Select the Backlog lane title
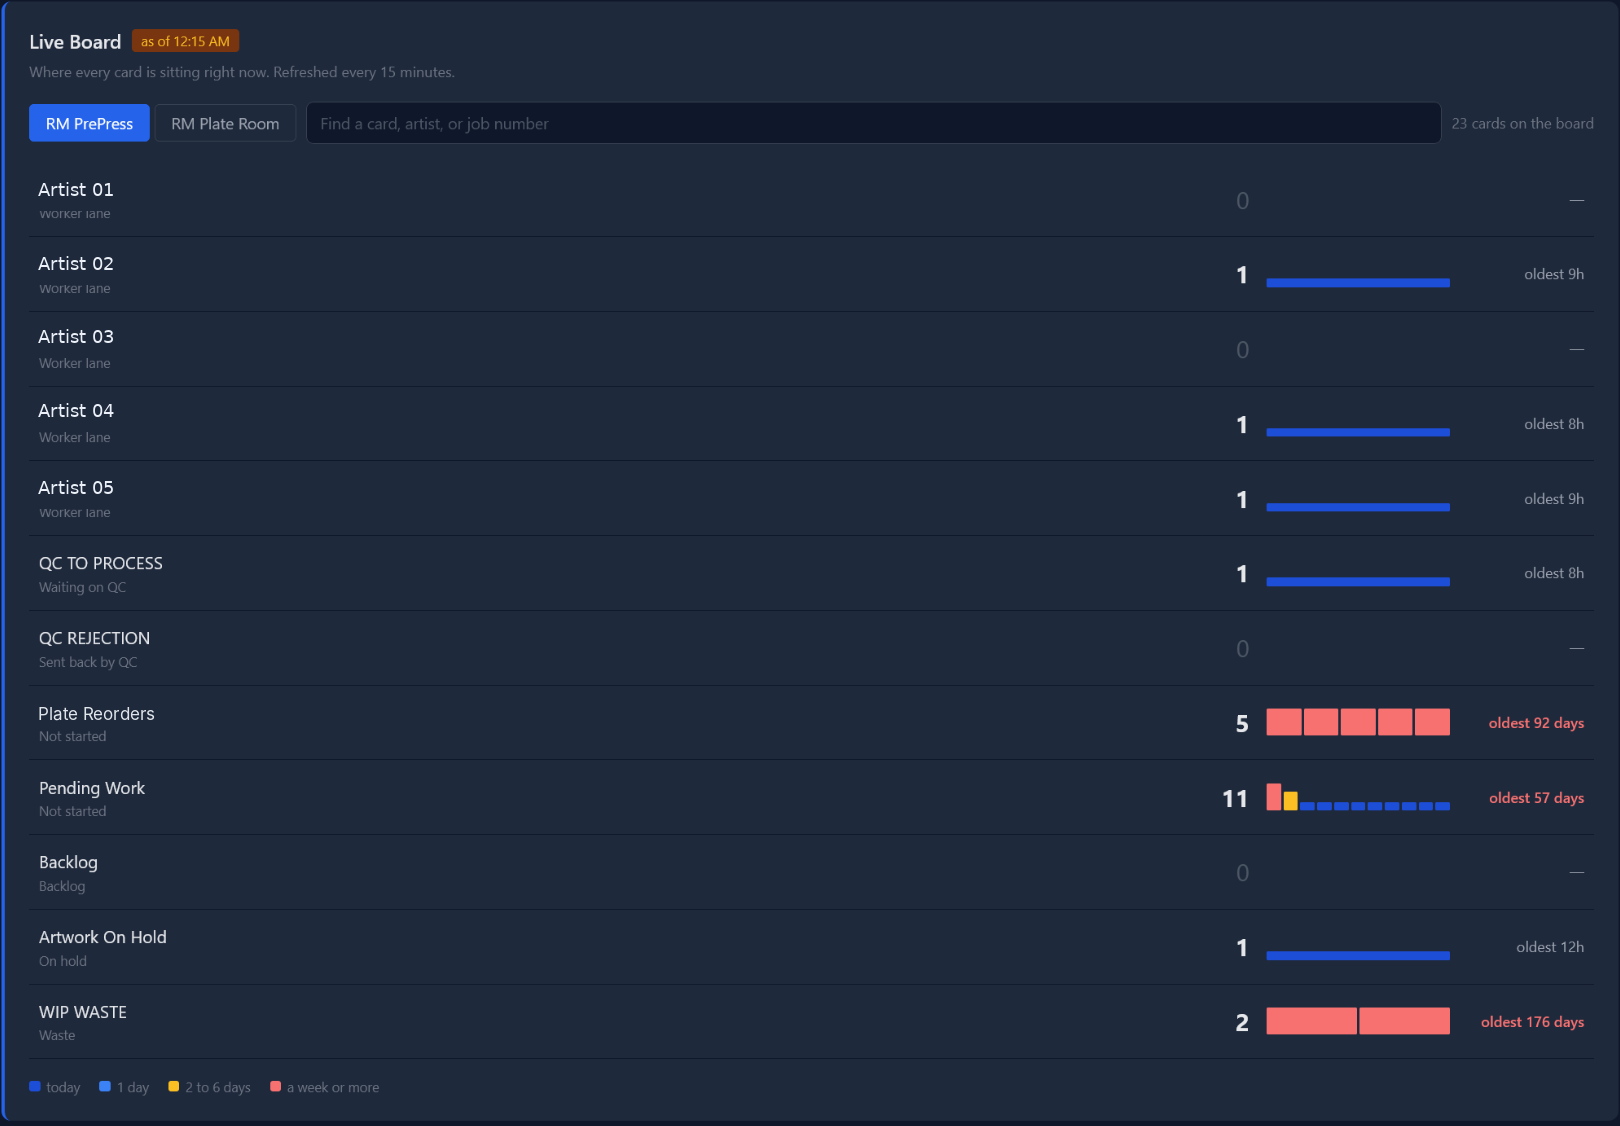Viewport: 1620px width, 1126px height. click(68, 862)
